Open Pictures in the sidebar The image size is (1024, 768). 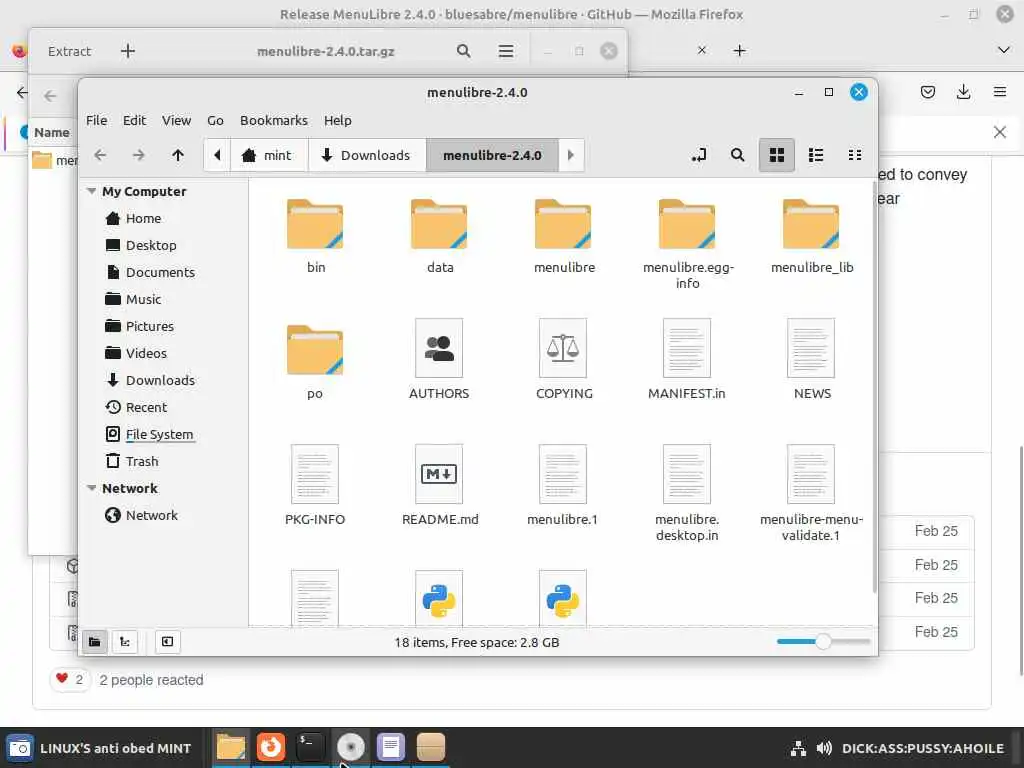click(x=150, y=327)
